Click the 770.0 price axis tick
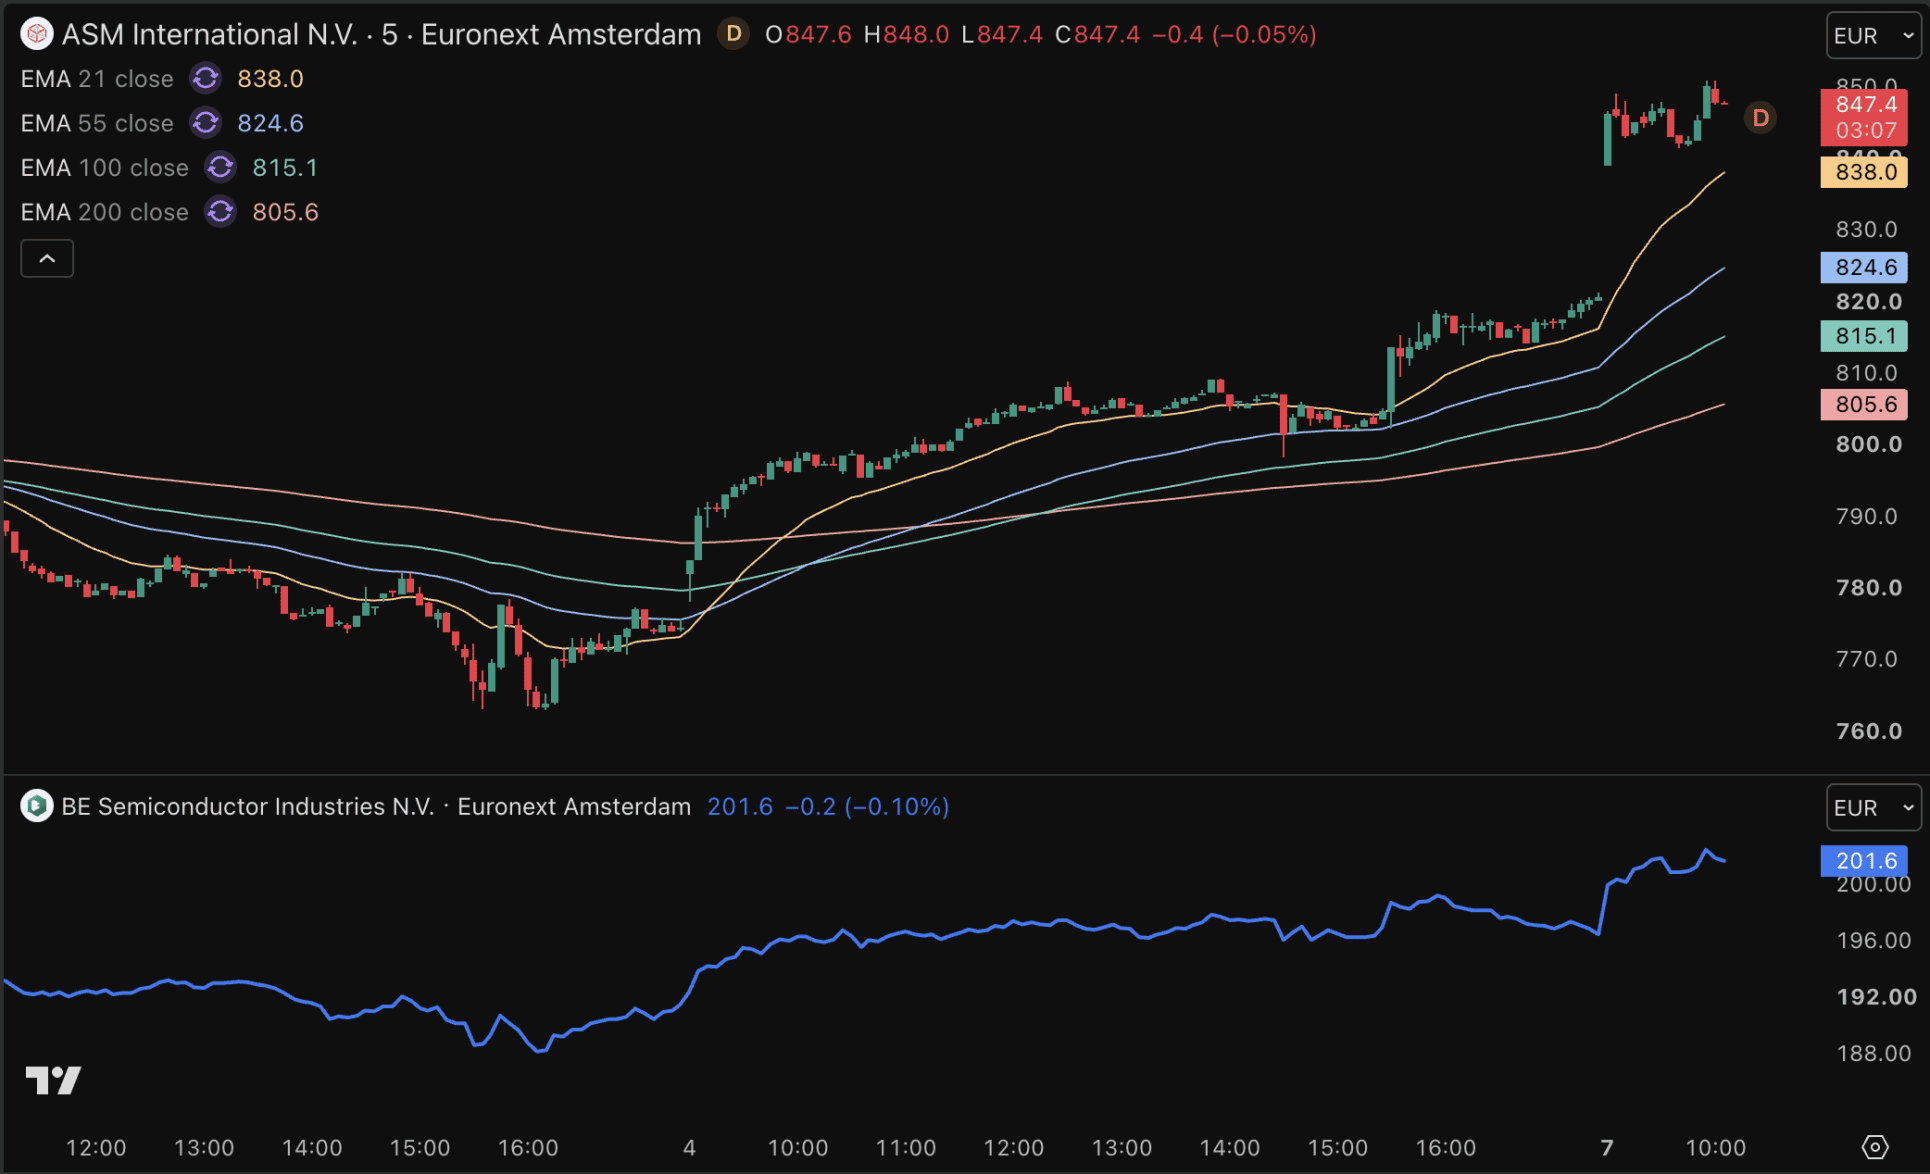 tap(1866, 659)
